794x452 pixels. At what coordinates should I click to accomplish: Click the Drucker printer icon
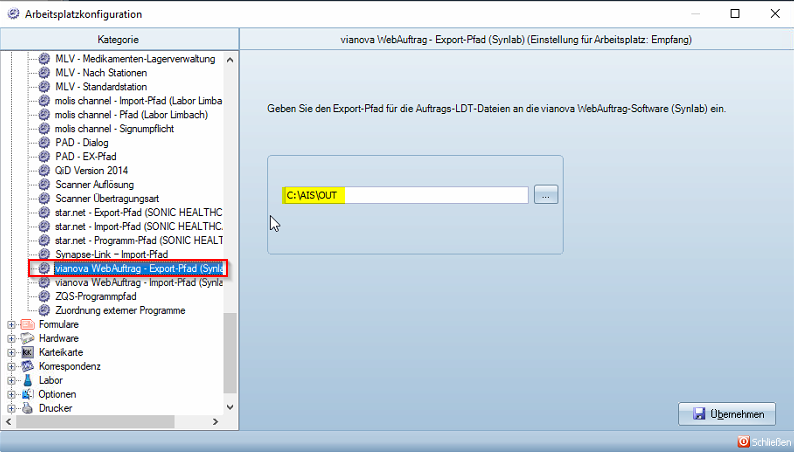[28, 408]
